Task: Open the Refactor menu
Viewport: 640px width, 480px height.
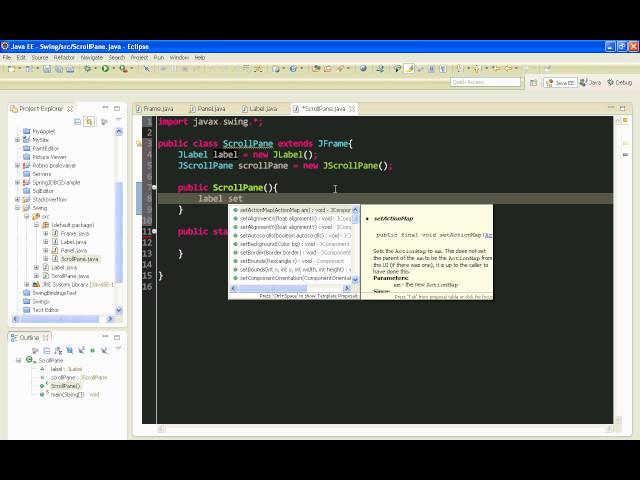Action: click(x=64, y=58)
